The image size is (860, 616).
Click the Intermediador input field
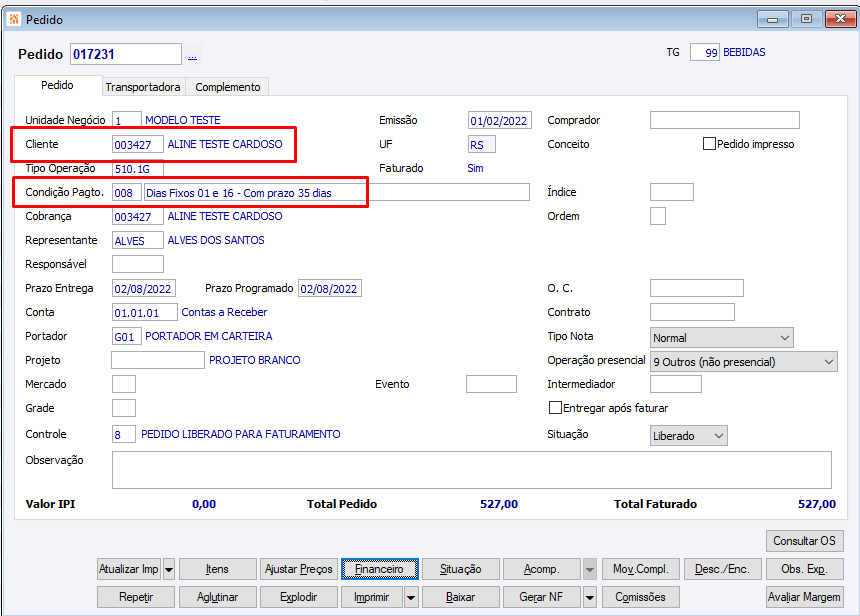(676, 384)
